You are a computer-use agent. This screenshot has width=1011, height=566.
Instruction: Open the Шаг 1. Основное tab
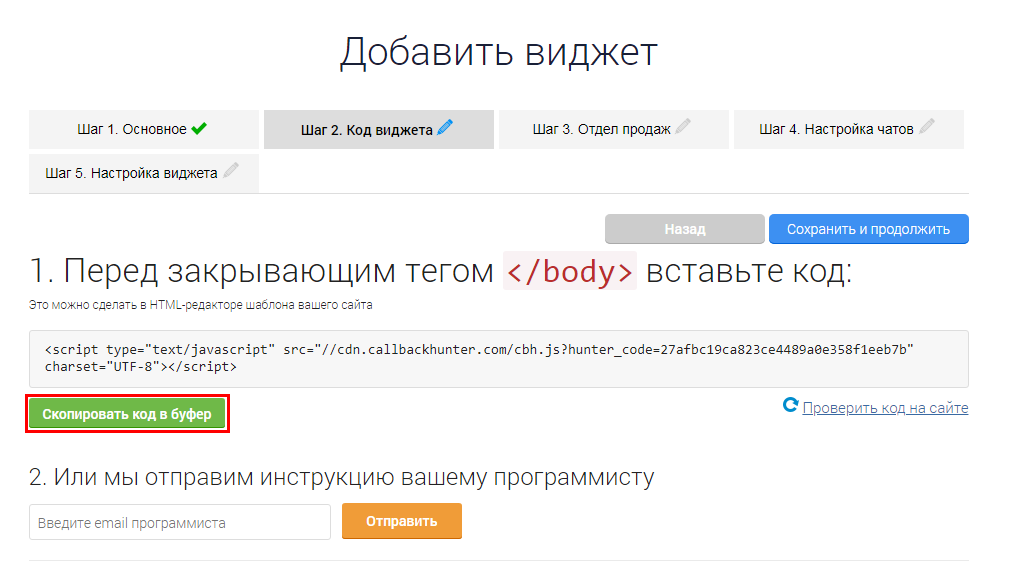(144, 130)
